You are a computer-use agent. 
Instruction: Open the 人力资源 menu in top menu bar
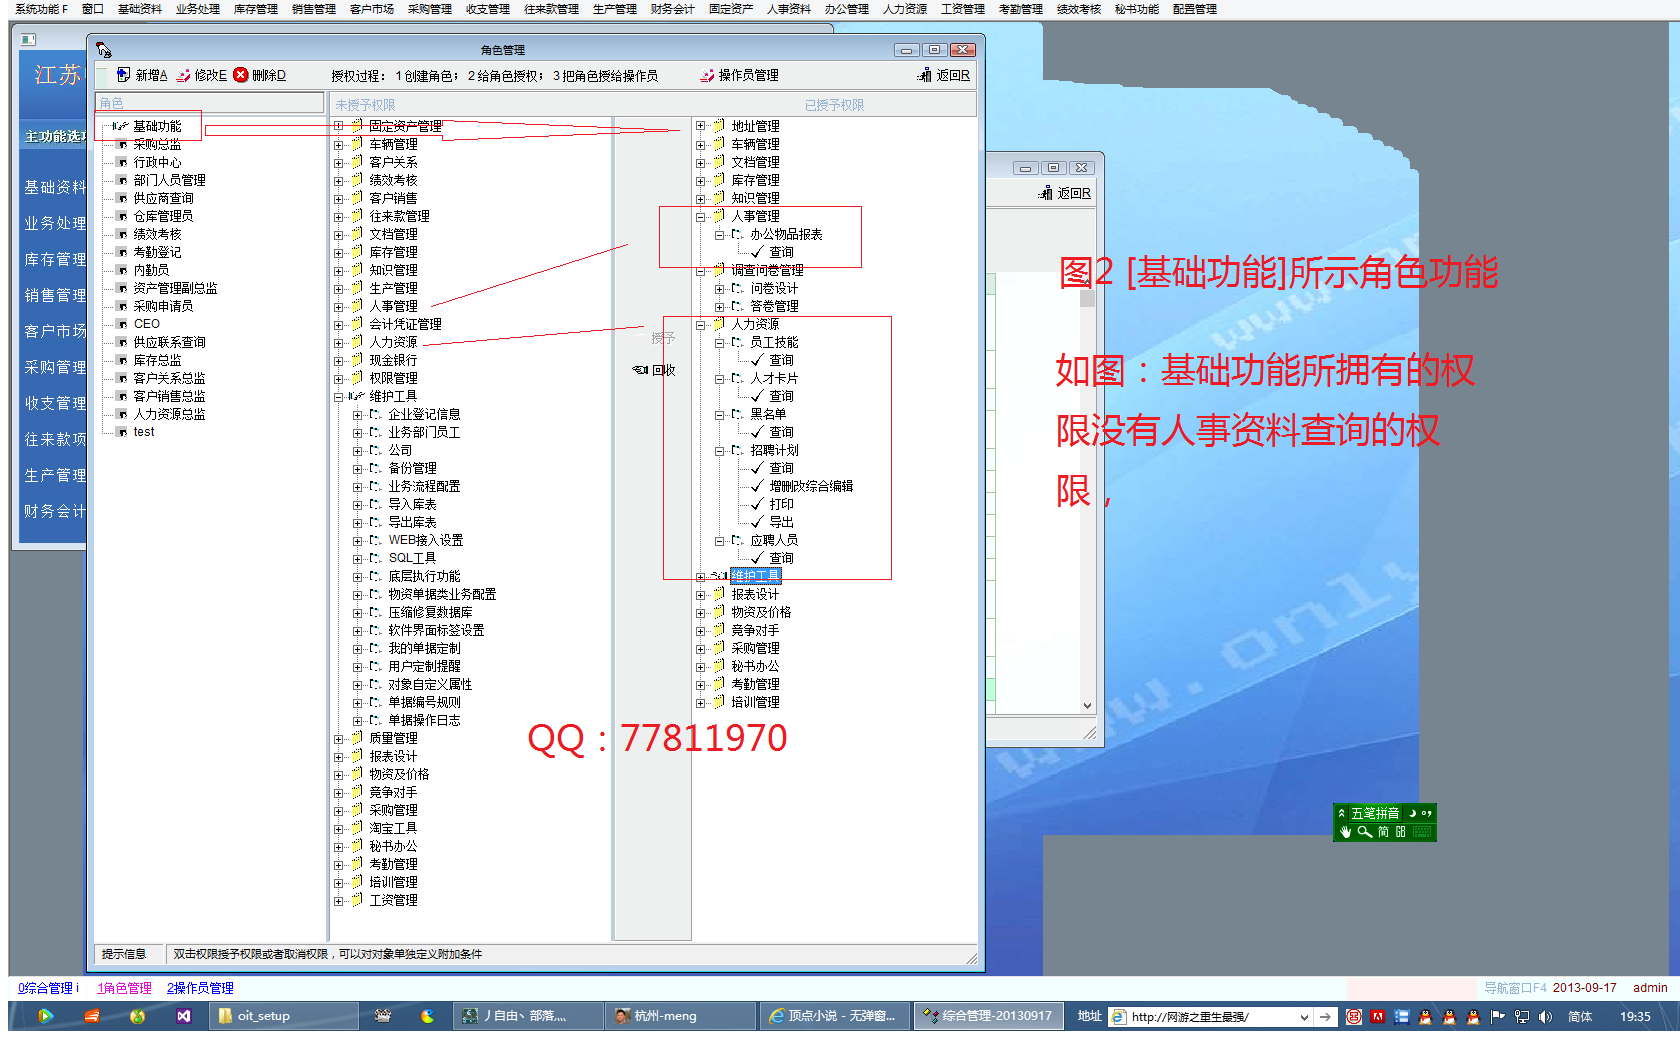904,9
